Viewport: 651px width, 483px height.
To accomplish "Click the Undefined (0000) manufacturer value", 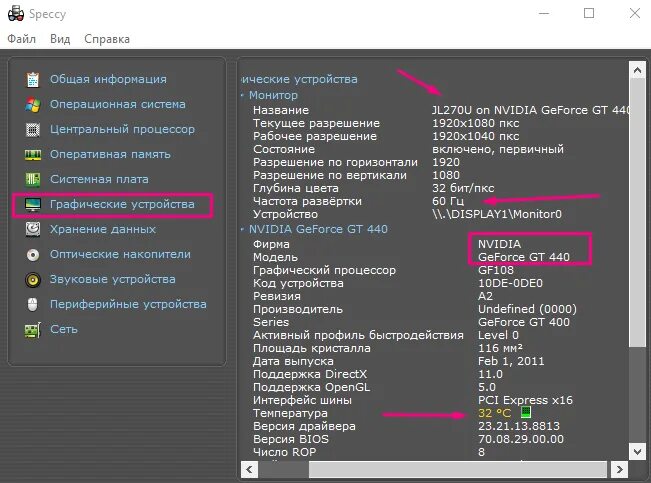I will click(527, 309).
